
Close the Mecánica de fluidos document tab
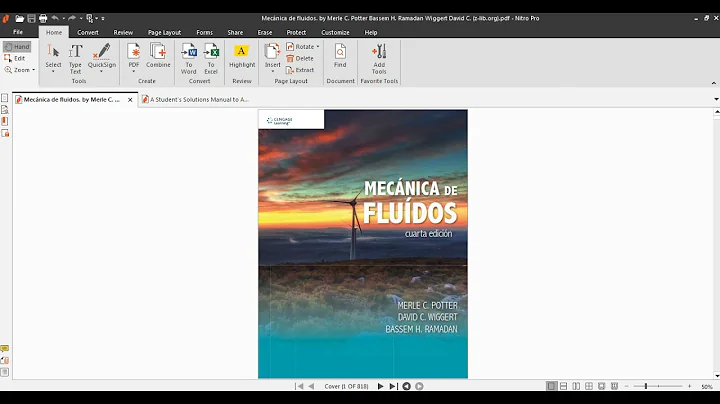pos(130,100)
